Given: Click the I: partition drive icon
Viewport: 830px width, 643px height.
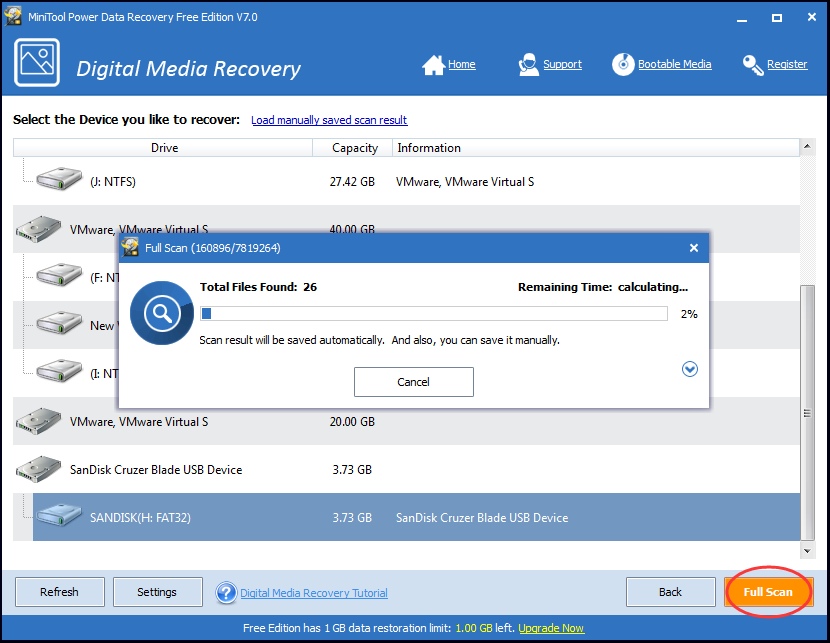Looking at the screenshot, I should point(59,371).
